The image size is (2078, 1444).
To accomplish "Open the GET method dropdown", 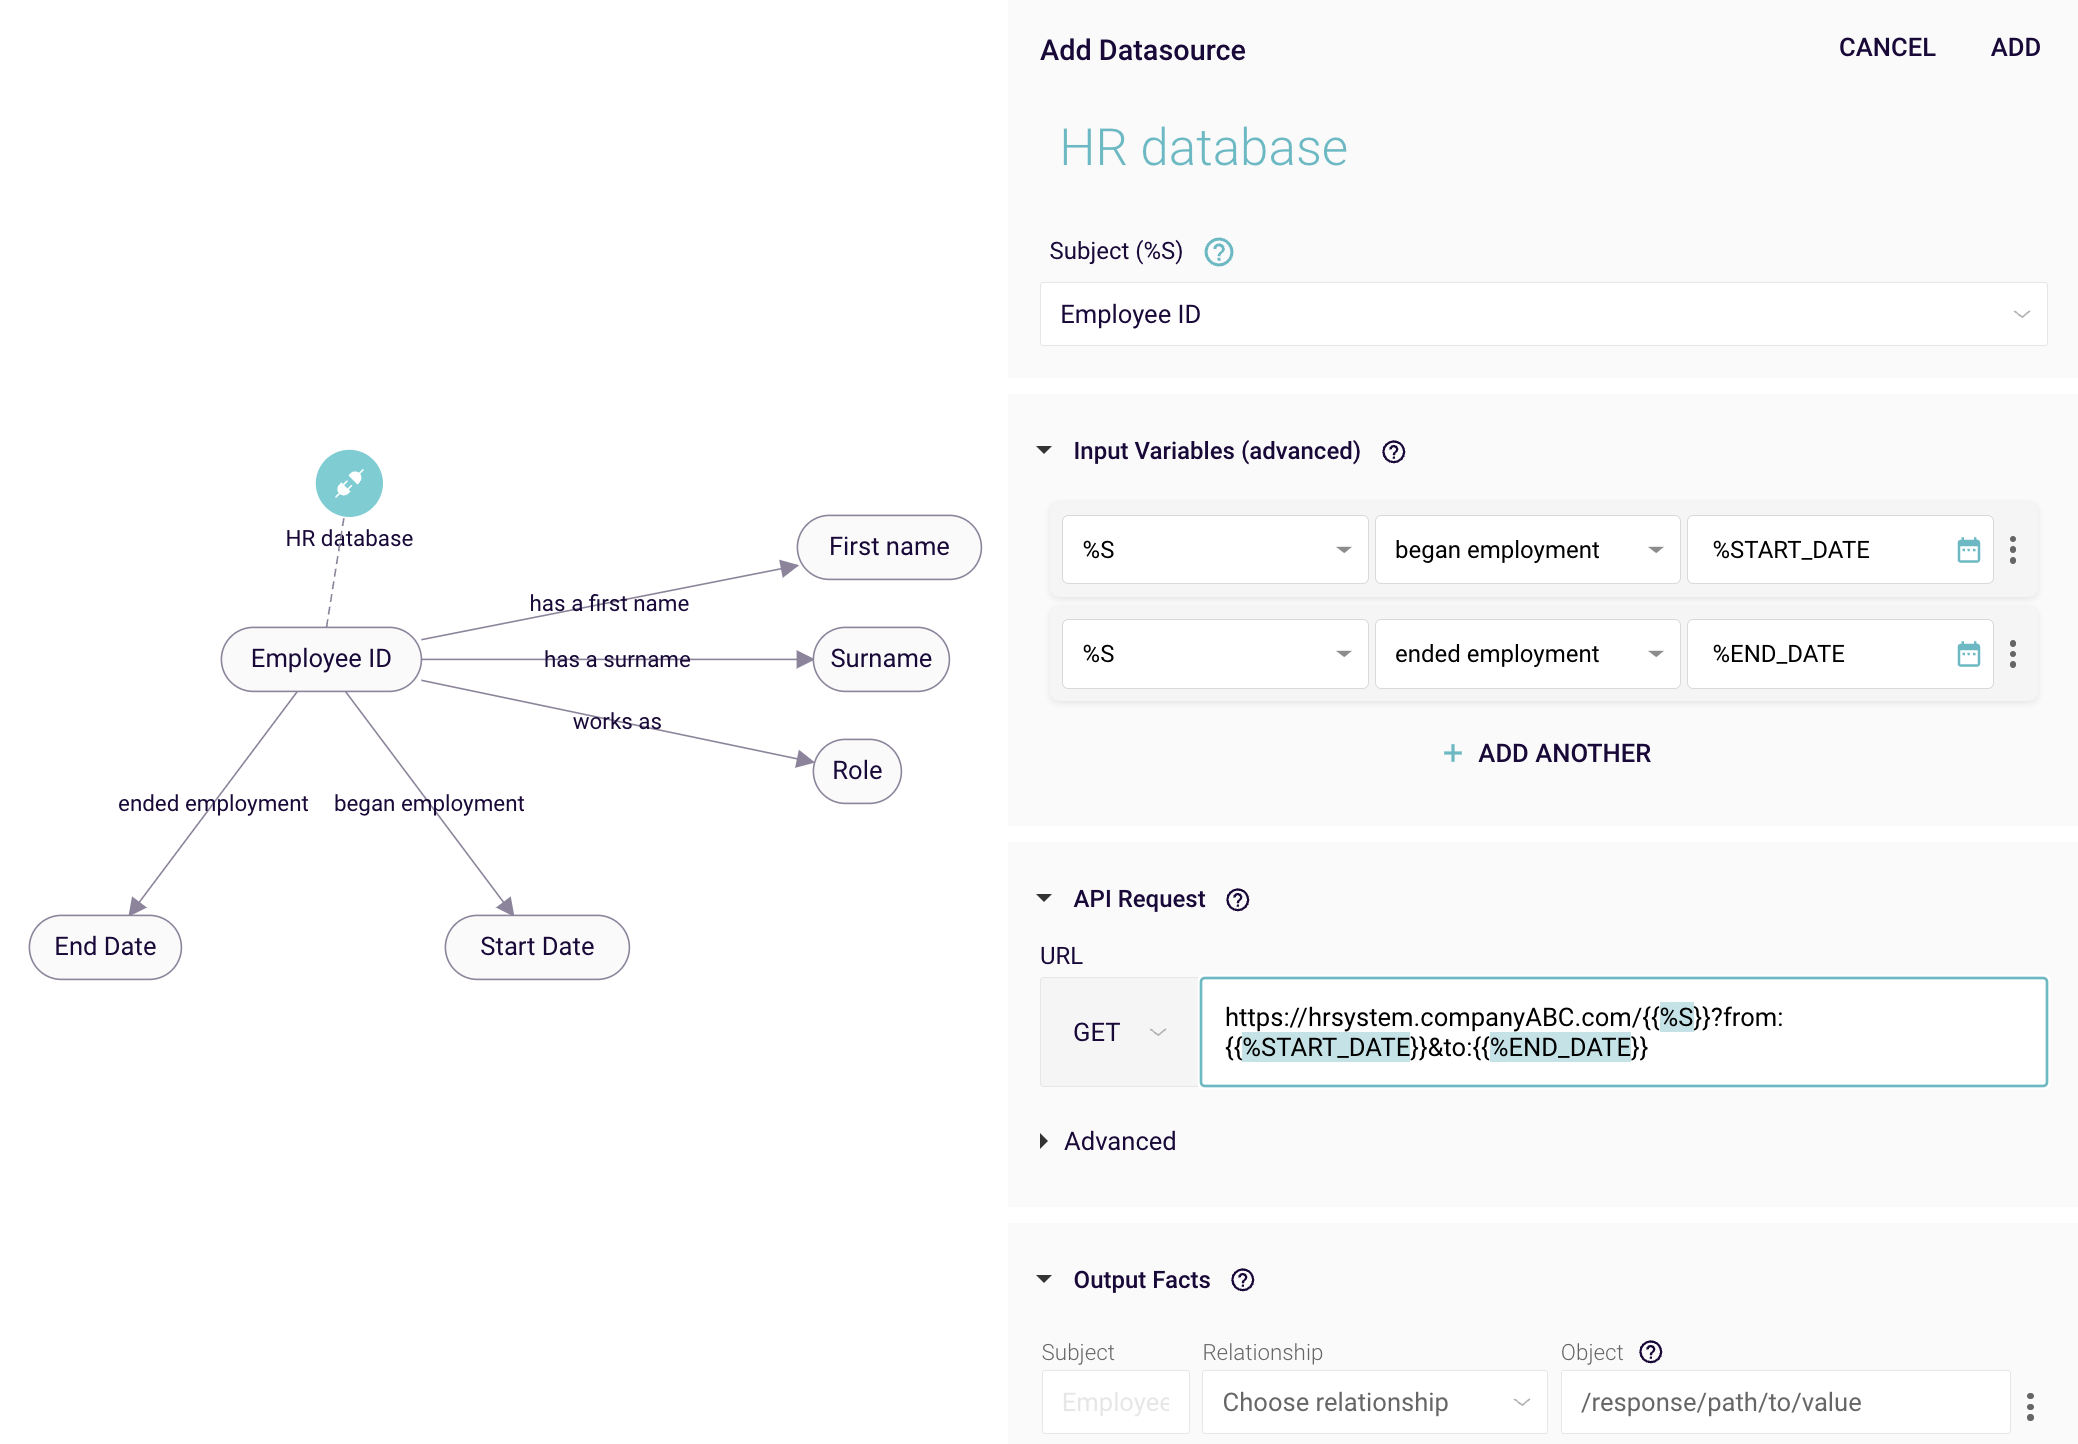I will 1119,1032.
